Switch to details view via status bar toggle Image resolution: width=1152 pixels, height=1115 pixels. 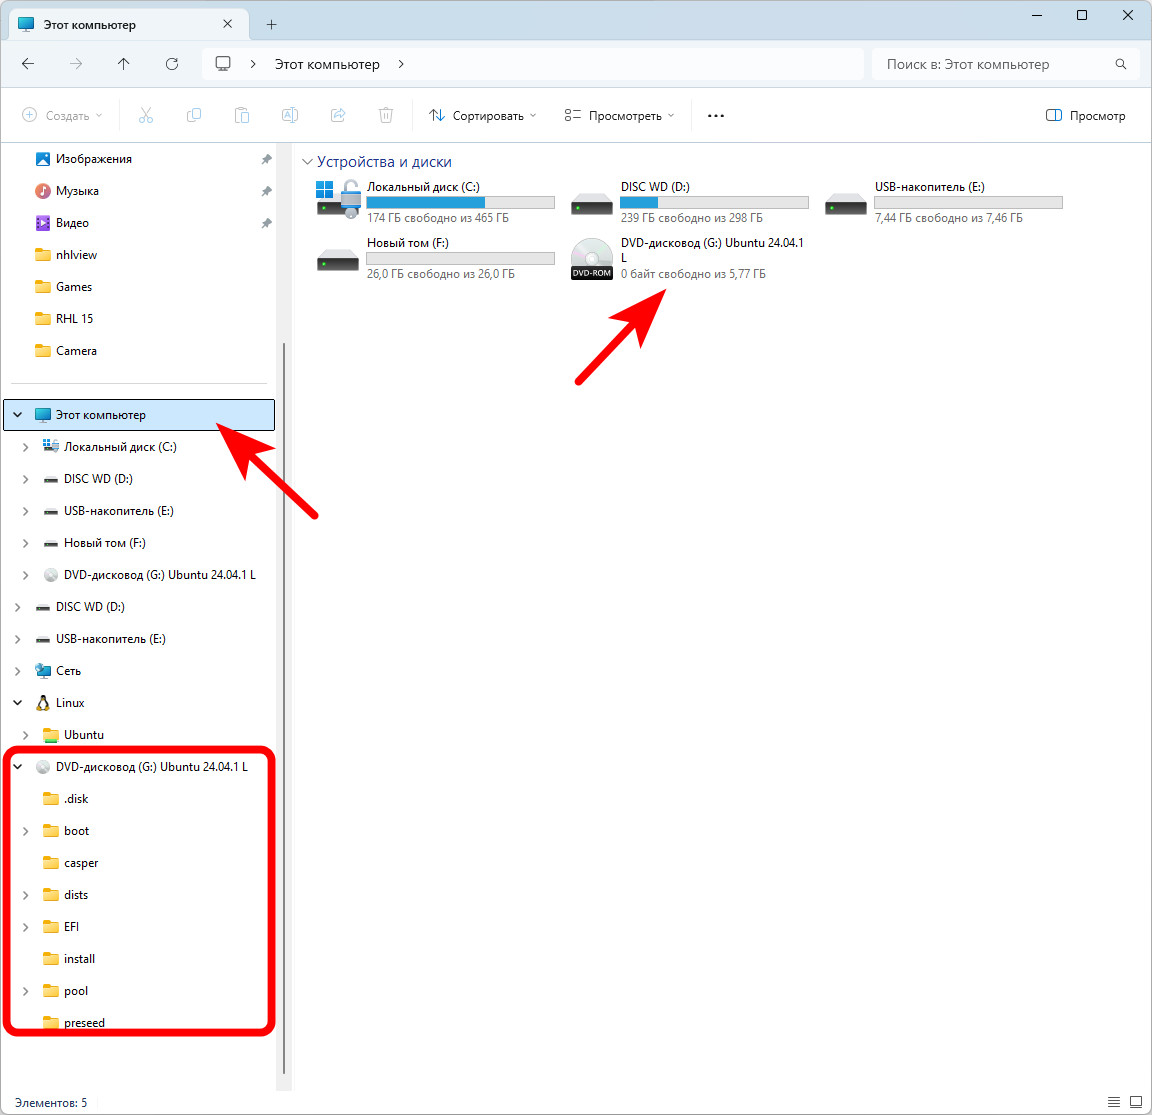point(1115,1102)
